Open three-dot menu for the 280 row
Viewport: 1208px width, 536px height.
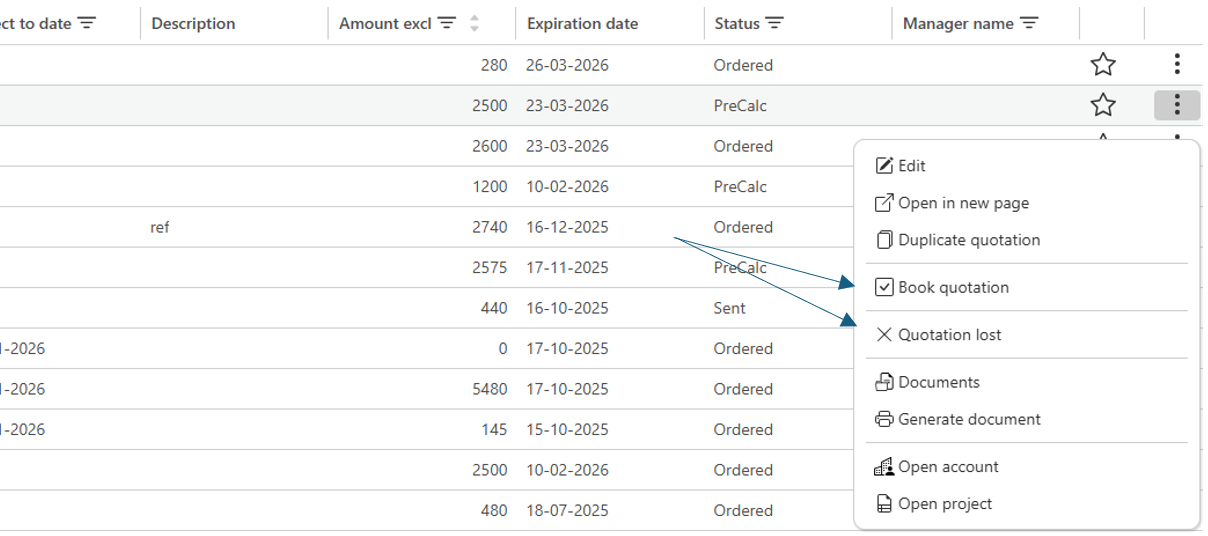1177,65
